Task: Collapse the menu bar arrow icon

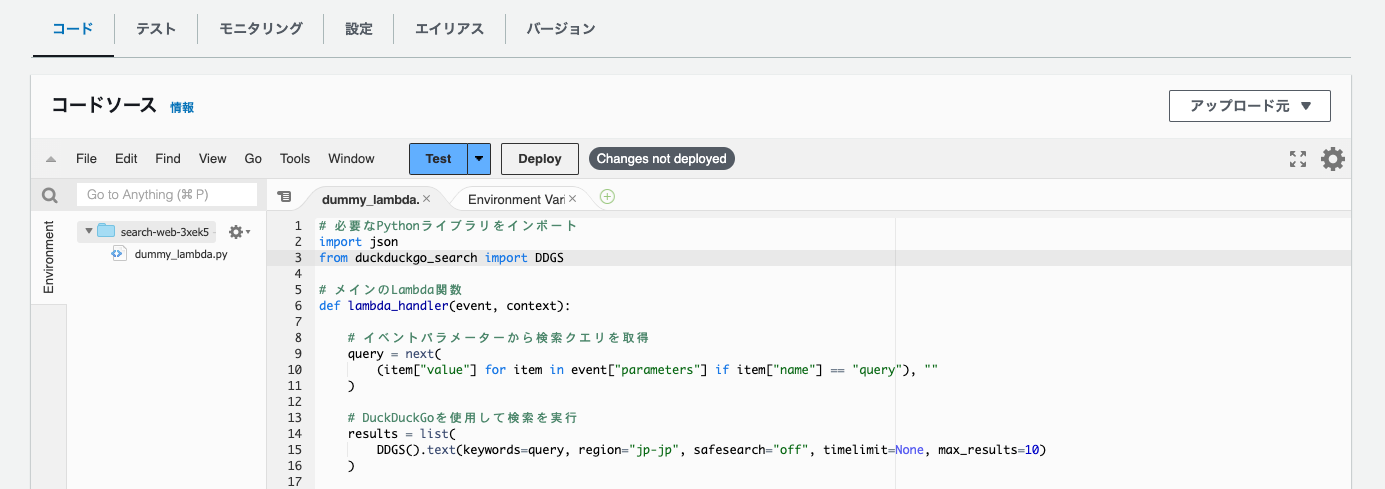Action: [50, 159]
